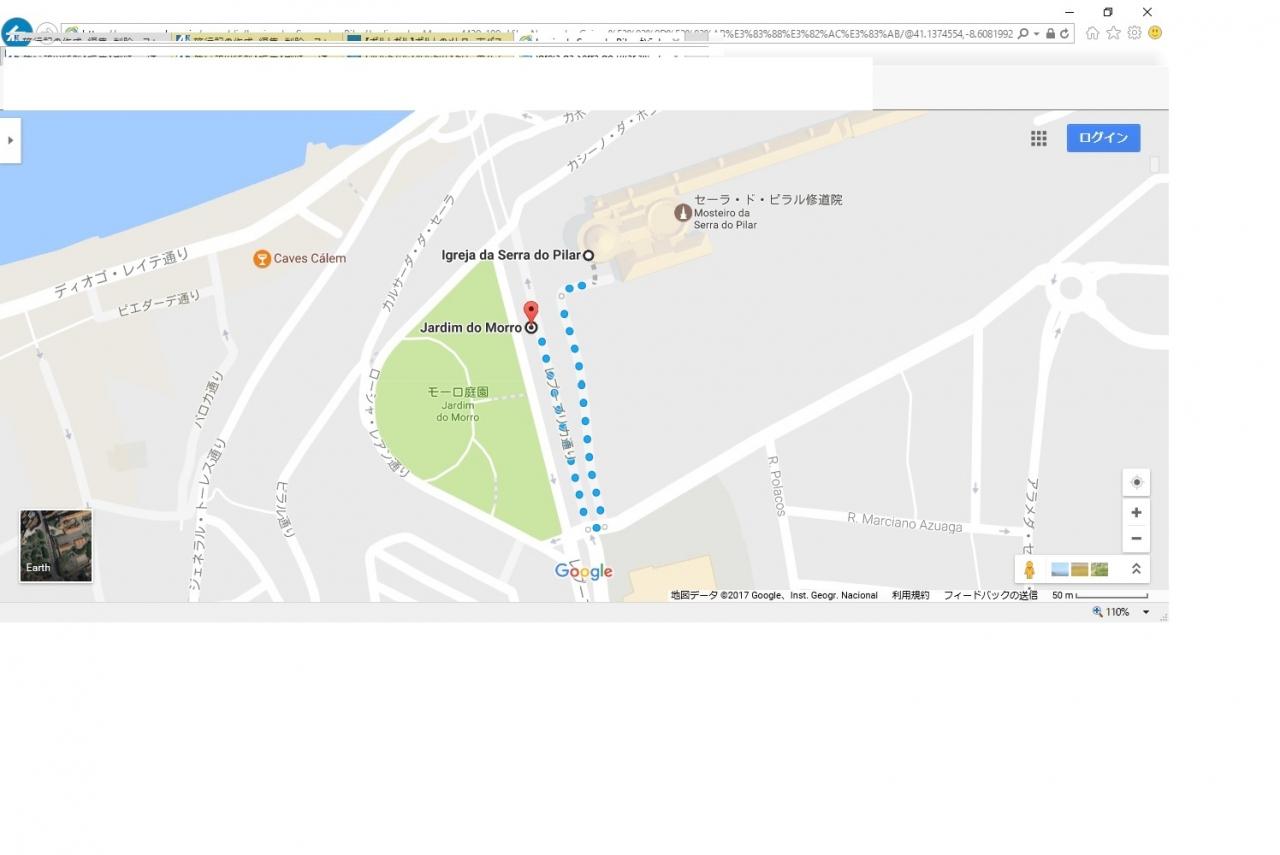Image resolution: width=1280 pixels, height=855 pixels.
Task: Refresh the page in address bar
Action: coord(1064,33)
